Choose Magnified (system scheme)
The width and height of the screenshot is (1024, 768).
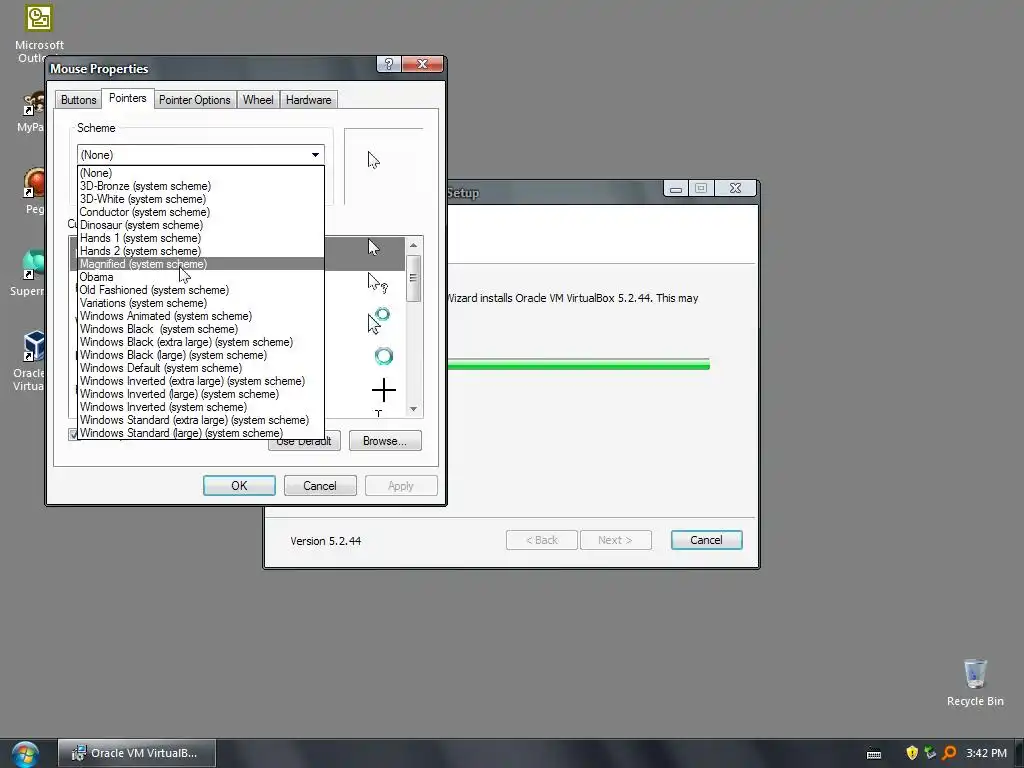pyautogui.click(x=200, y=264)
